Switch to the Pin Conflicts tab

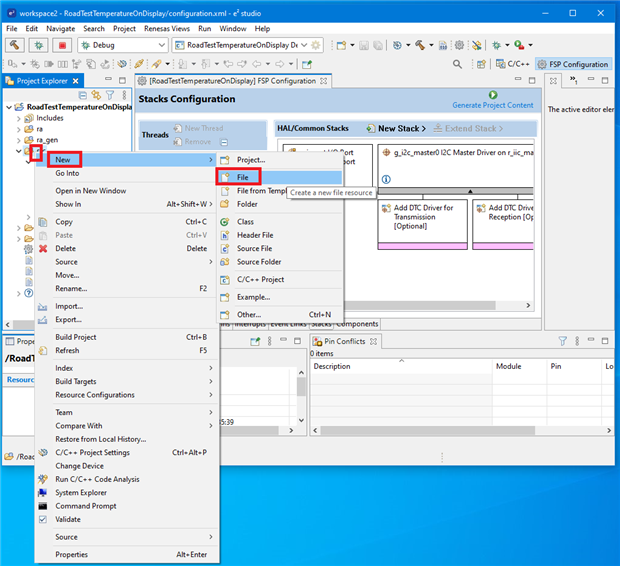[x=344, y=341]
